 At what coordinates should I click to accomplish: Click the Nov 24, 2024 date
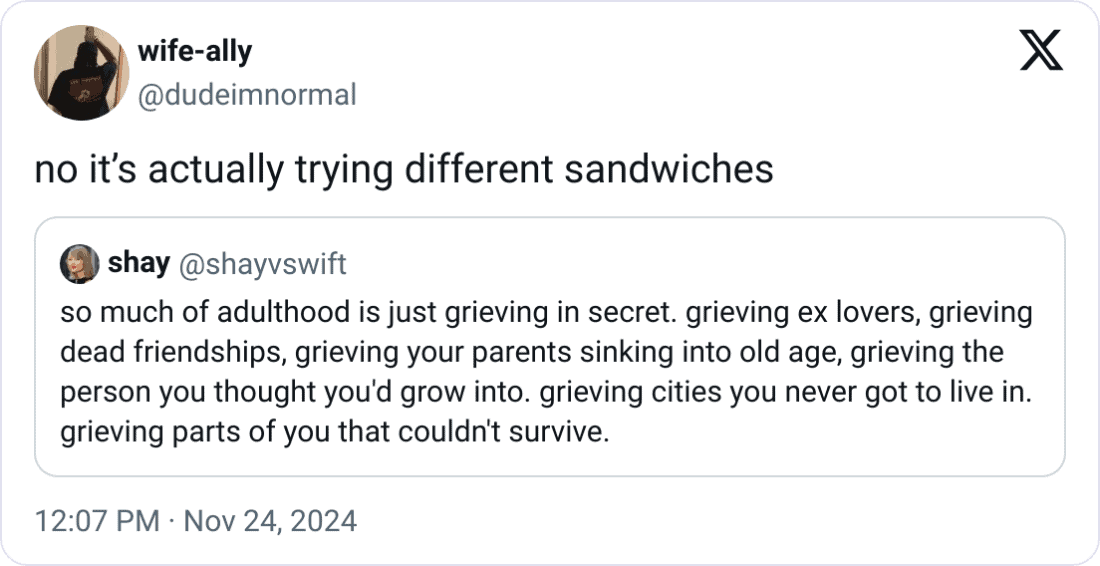[x=271, y=521]
